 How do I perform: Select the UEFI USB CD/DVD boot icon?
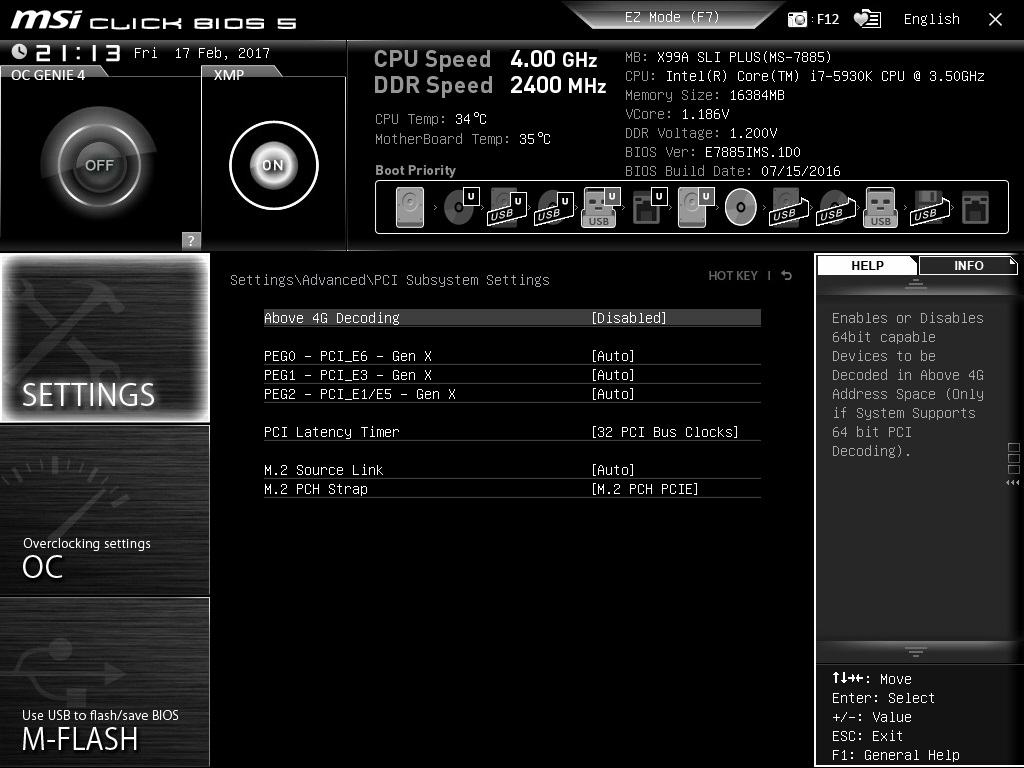pos(554,208)
